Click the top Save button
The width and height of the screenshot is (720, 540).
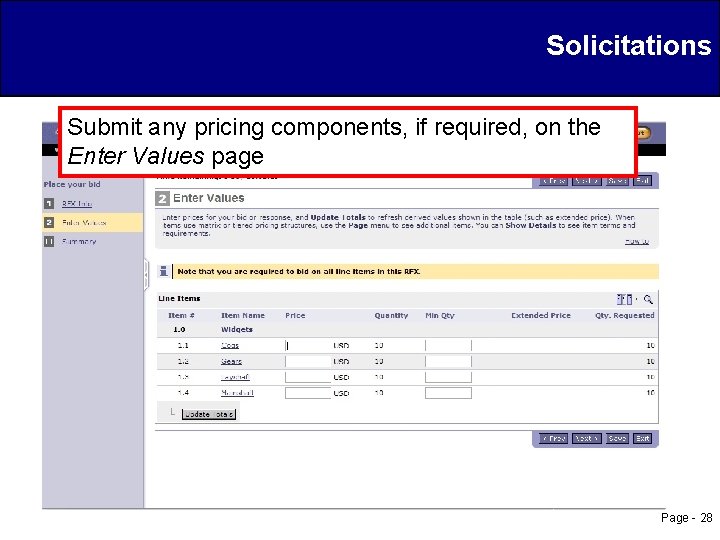tap(617, 181)
